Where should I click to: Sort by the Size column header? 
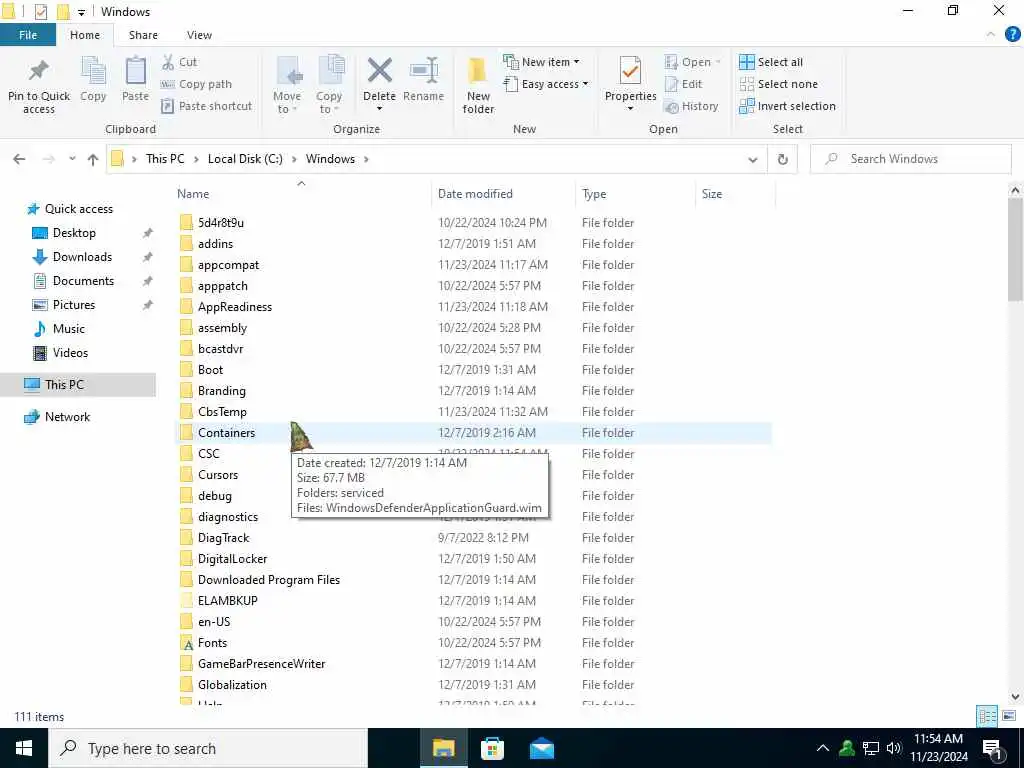[x=735, y=194]
